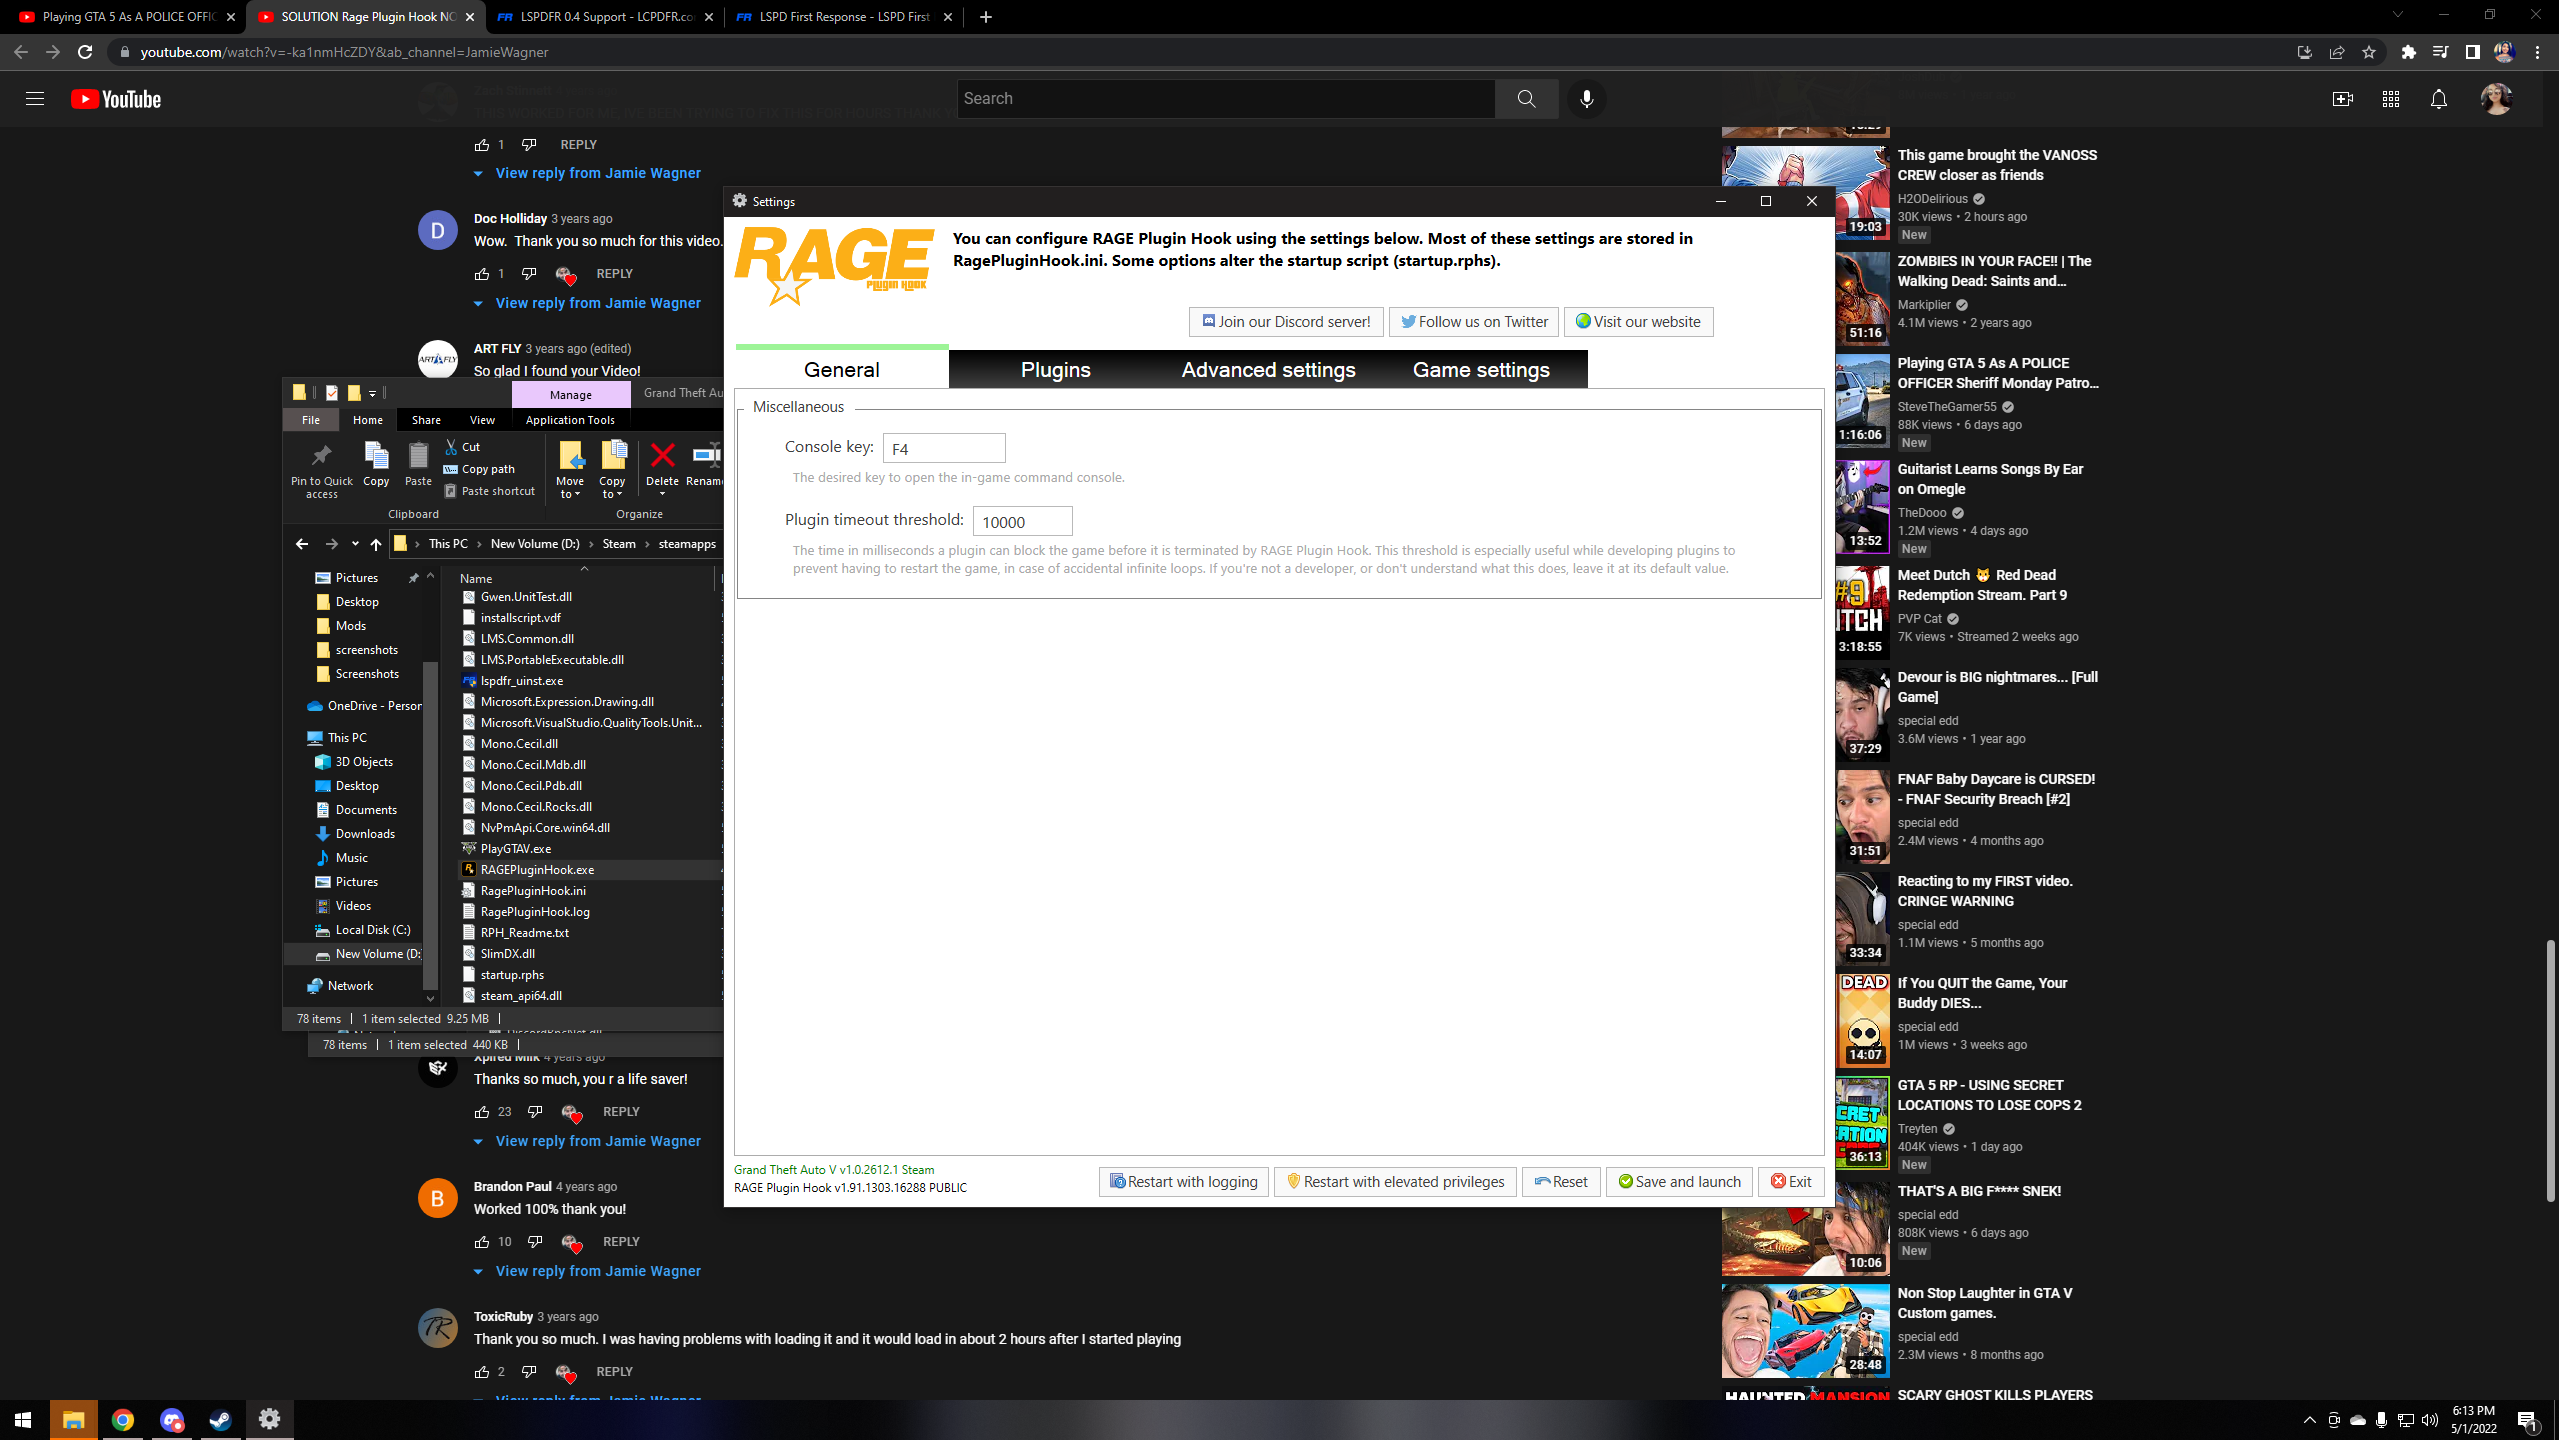
Task: Expand reply from Jamie Wagner under Brandon Paul
Action: (x=597, y=1271)
